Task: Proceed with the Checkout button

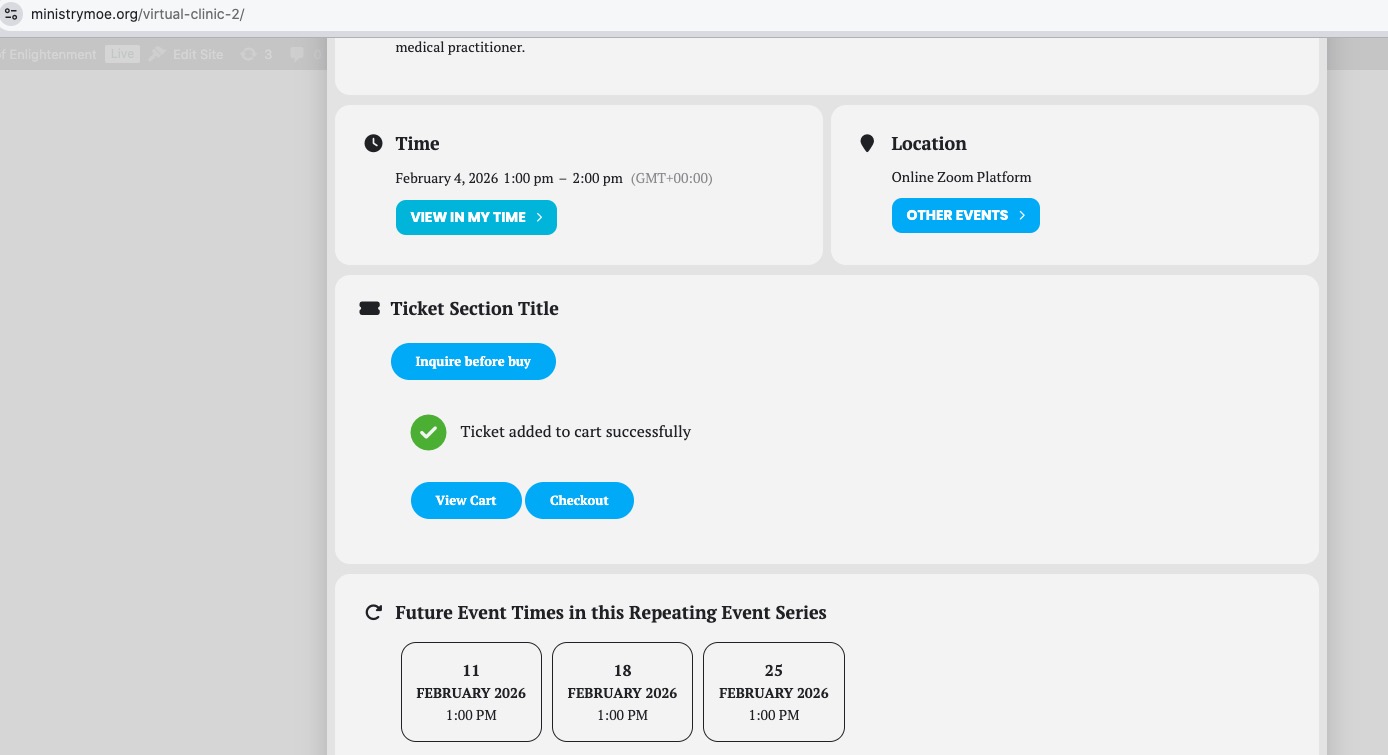Action: pos(579,500)
